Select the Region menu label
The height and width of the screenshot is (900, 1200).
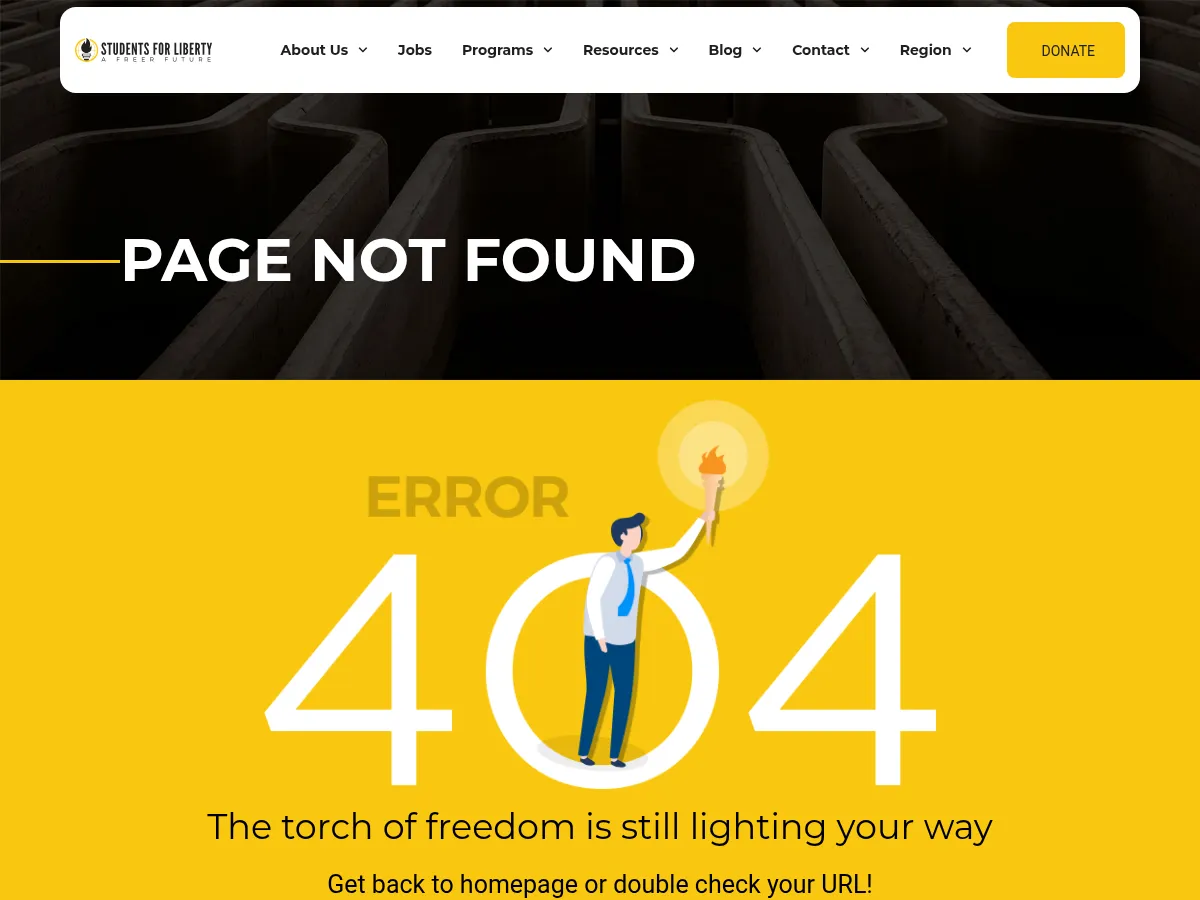tap(925, 50)
